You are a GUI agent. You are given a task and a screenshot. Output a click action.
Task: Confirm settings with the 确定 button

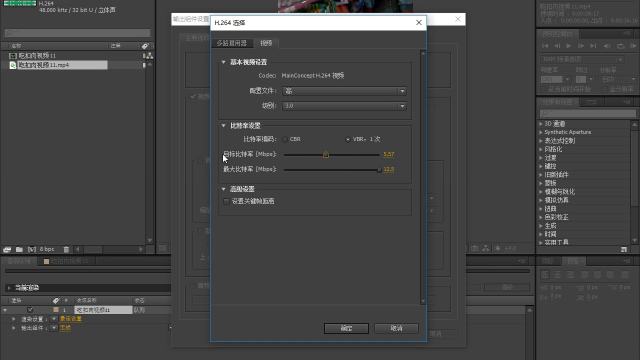pos(346,329)
